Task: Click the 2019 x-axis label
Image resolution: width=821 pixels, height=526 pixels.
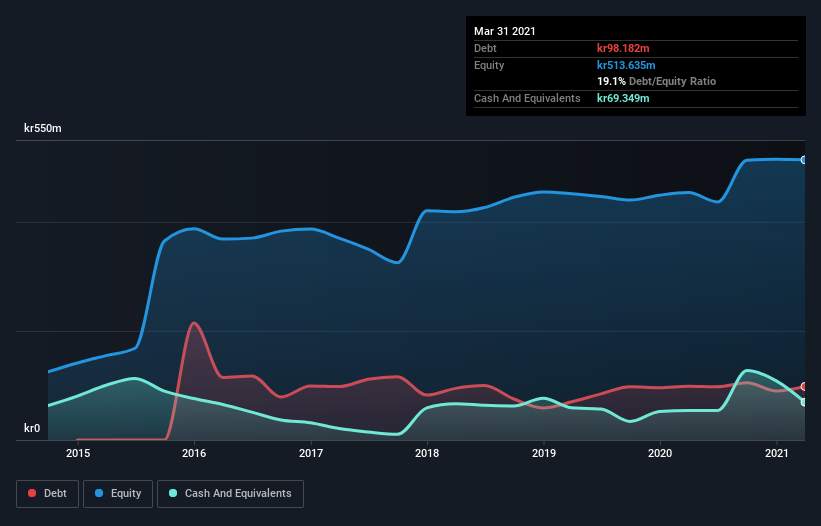Action: tap(543, 453)
